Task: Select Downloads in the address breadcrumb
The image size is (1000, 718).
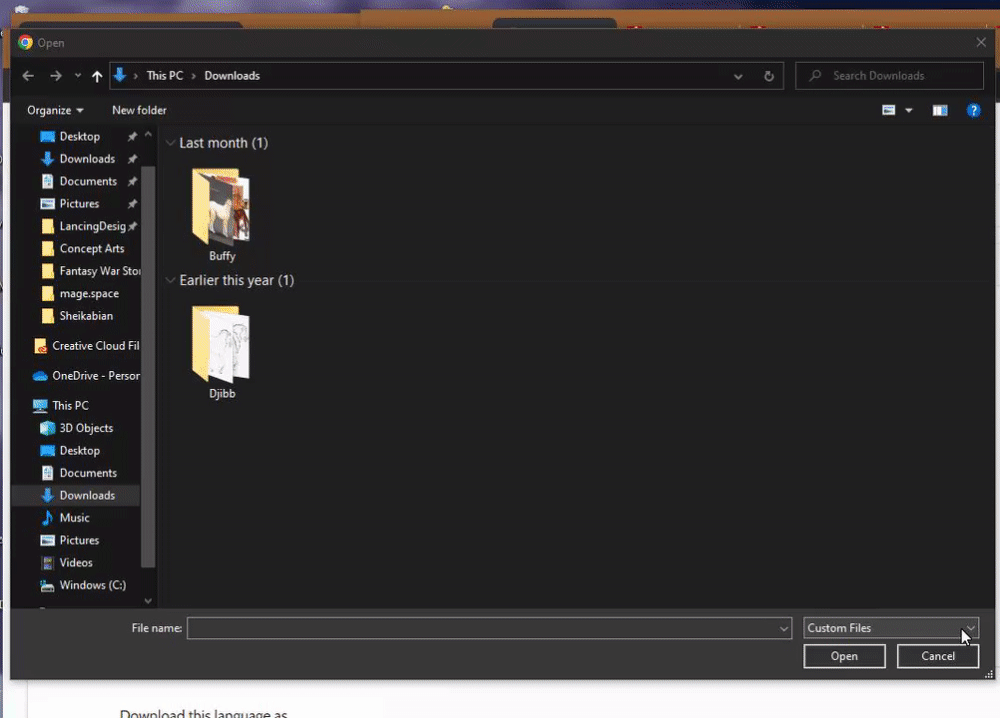Action: pyautogui.click(x=232, y=75)
